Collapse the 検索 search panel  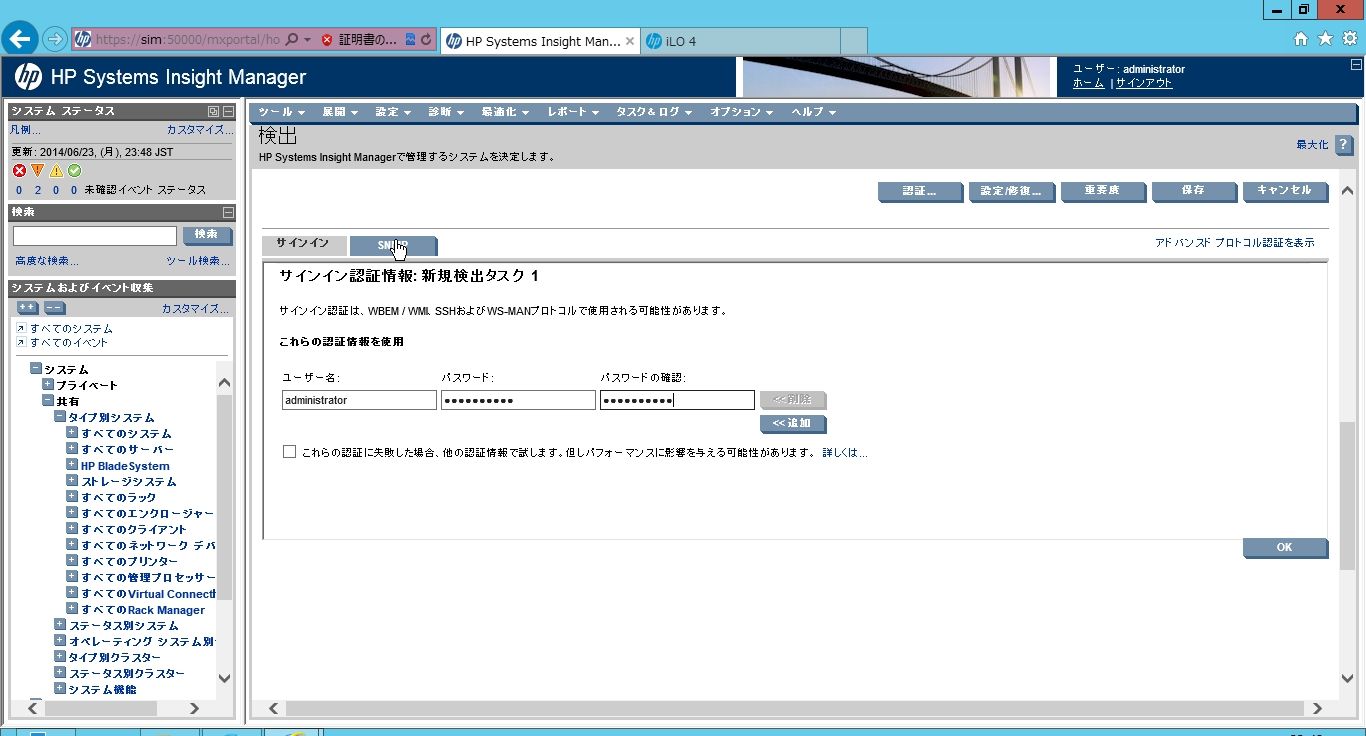point(228,212)
